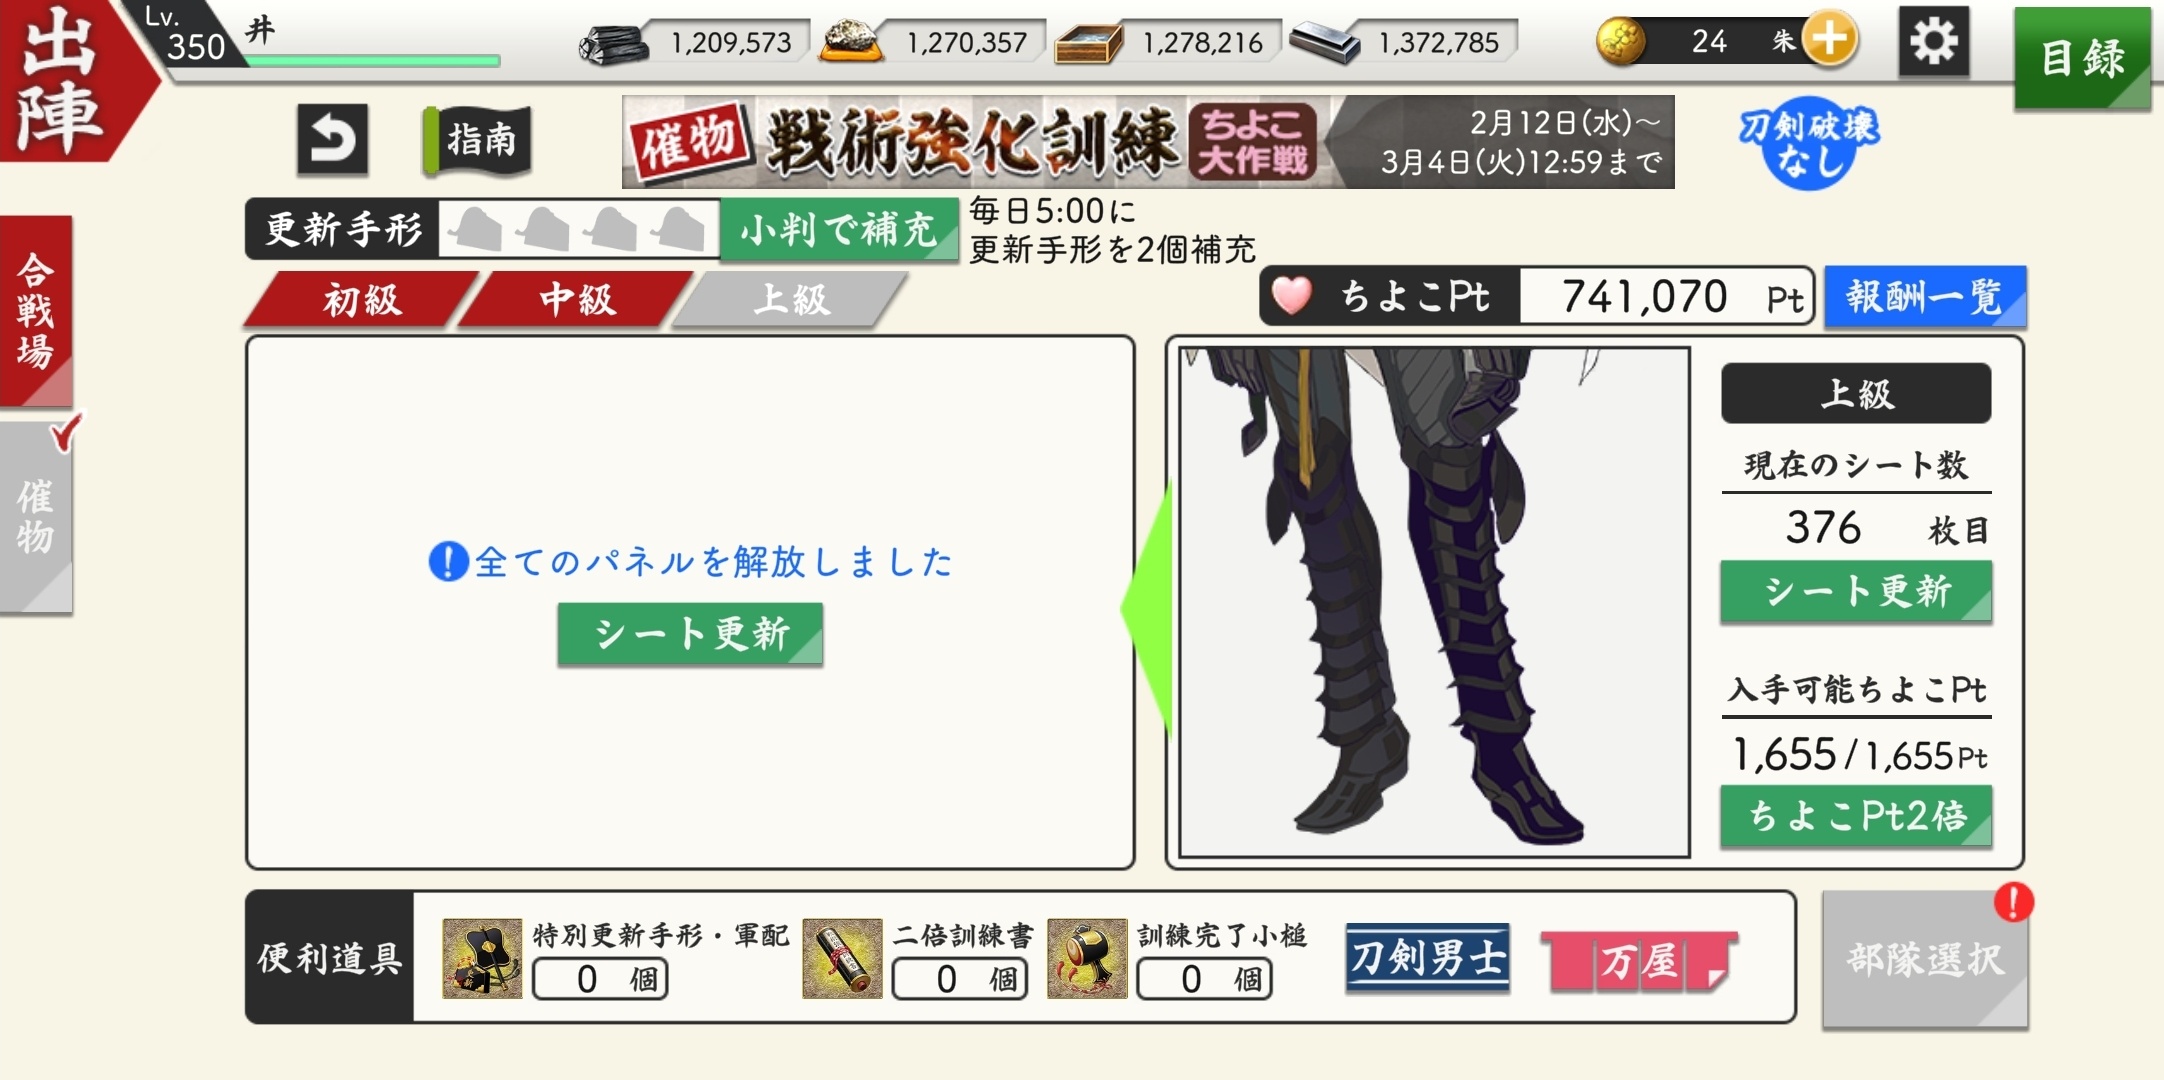Collapse panel with green arrow handle

1146,606
